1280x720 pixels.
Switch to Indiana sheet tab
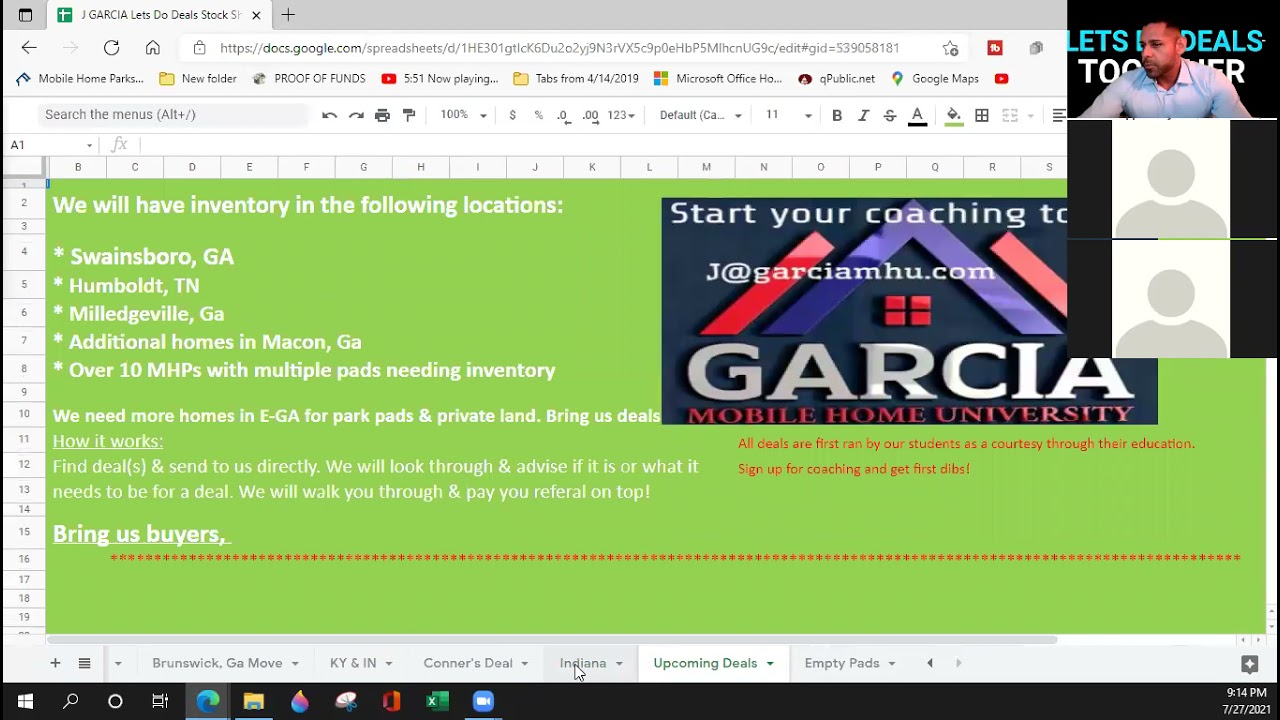pyautogui.click(x=583, y=663)
